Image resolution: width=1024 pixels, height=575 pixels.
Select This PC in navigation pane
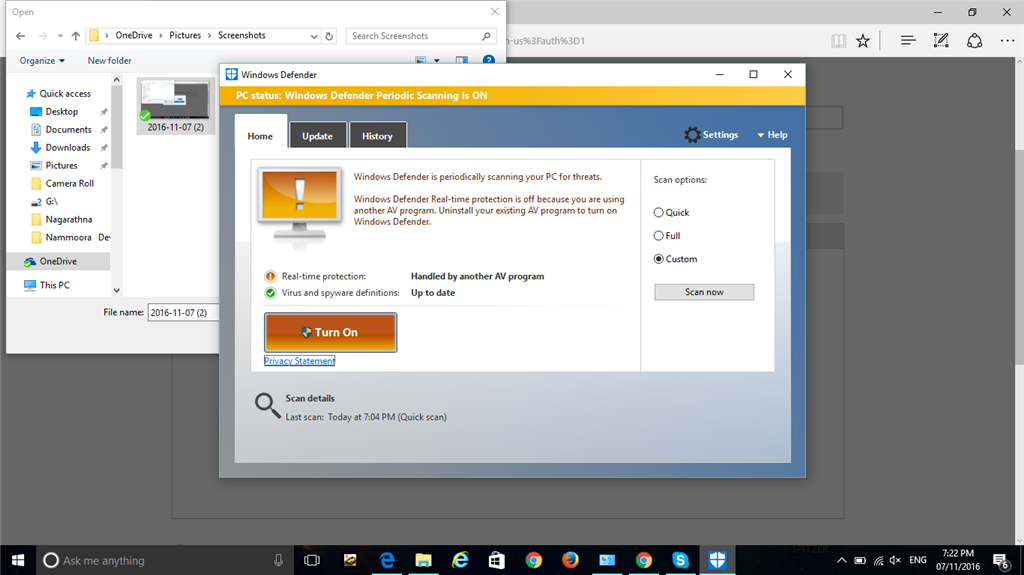(x=54, y=285)
